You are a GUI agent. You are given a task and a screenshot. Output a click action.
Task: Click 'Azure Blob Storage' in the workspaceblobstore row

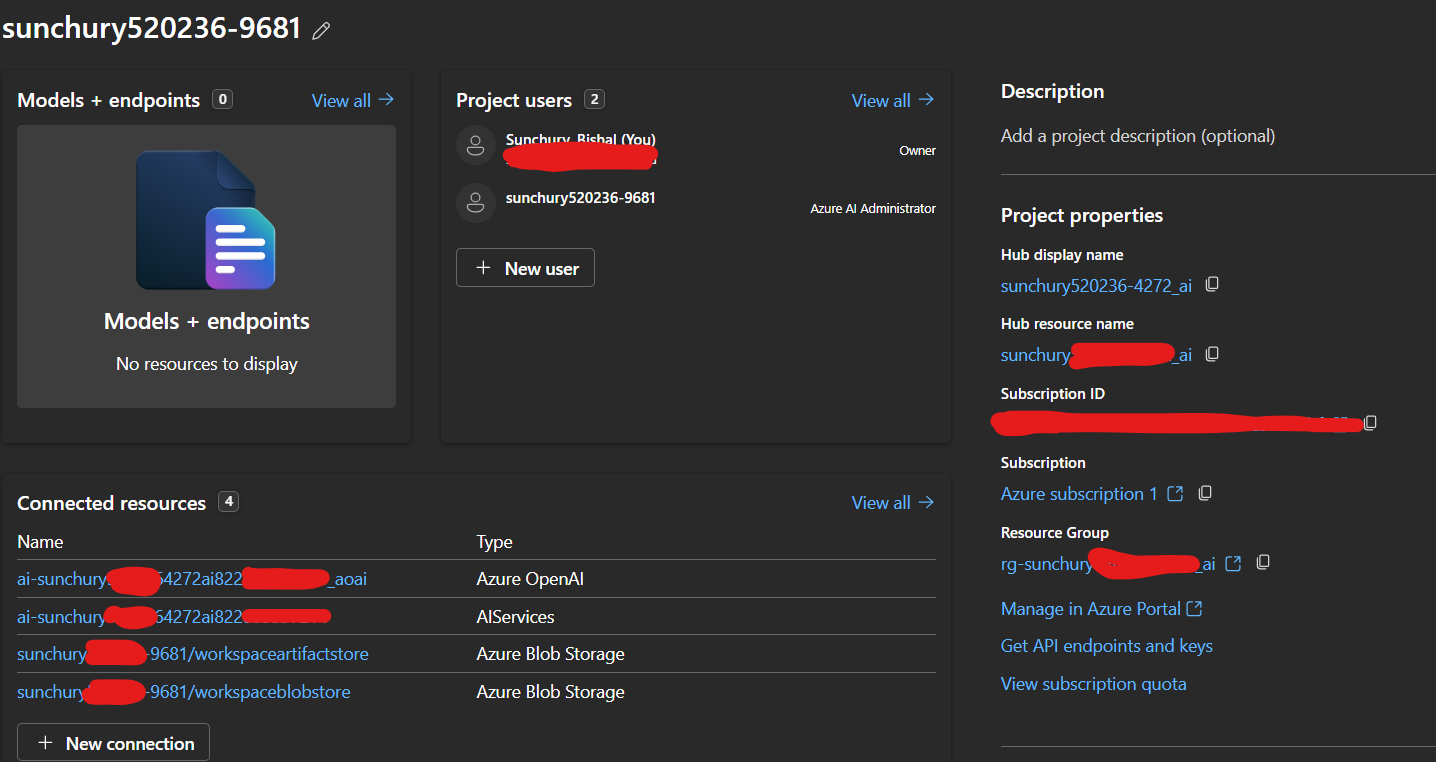pyautogui.click(x=550, y=692)
